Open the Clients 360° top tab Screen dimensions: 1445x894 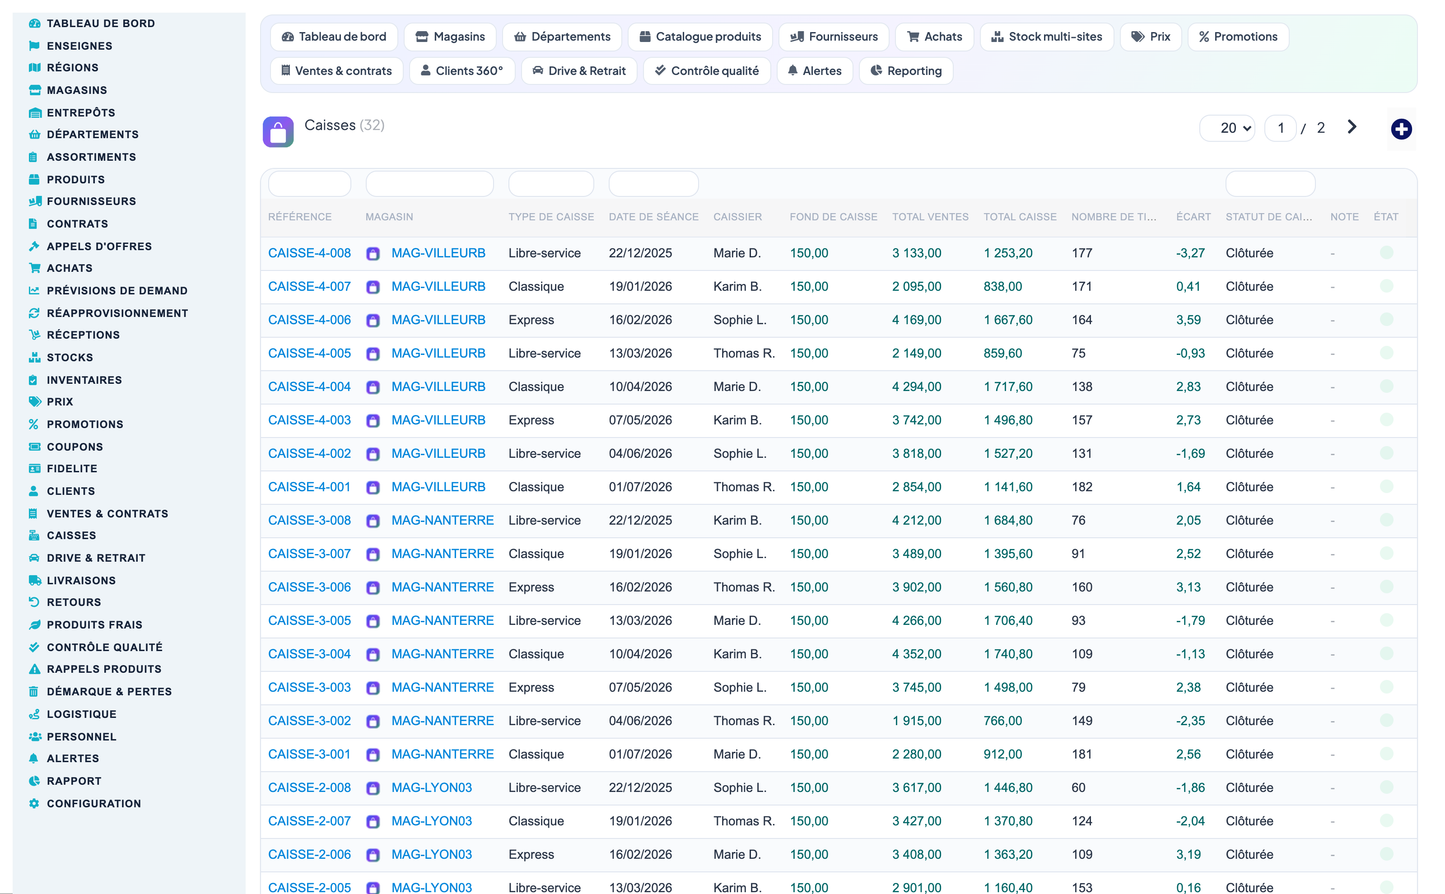point(462,71)
